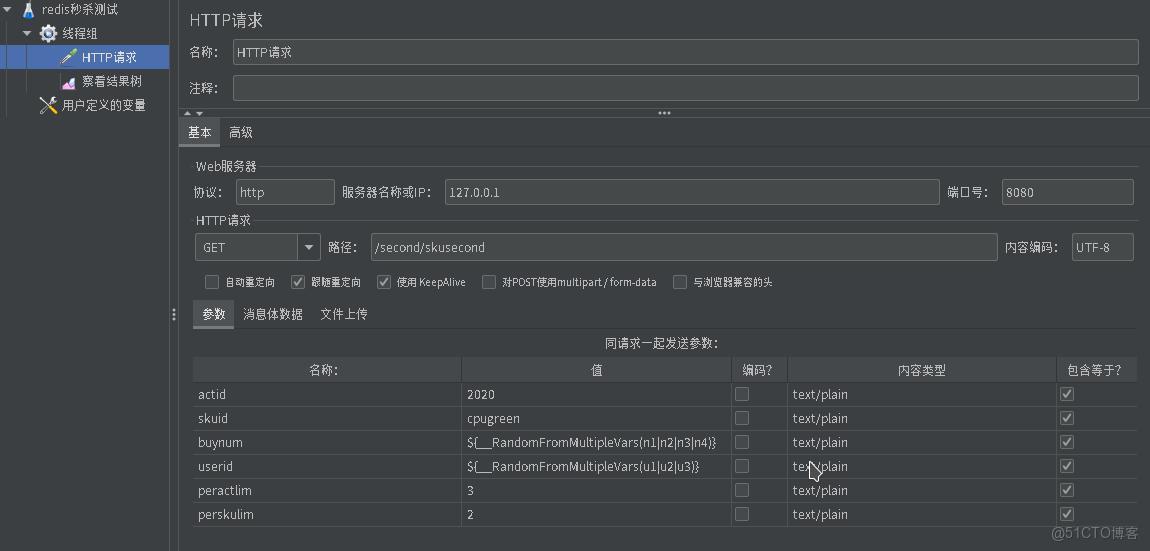
Task: Toggle the 编码 checkbox for userid
Action: pyautogui.click(x=742, y=466)
